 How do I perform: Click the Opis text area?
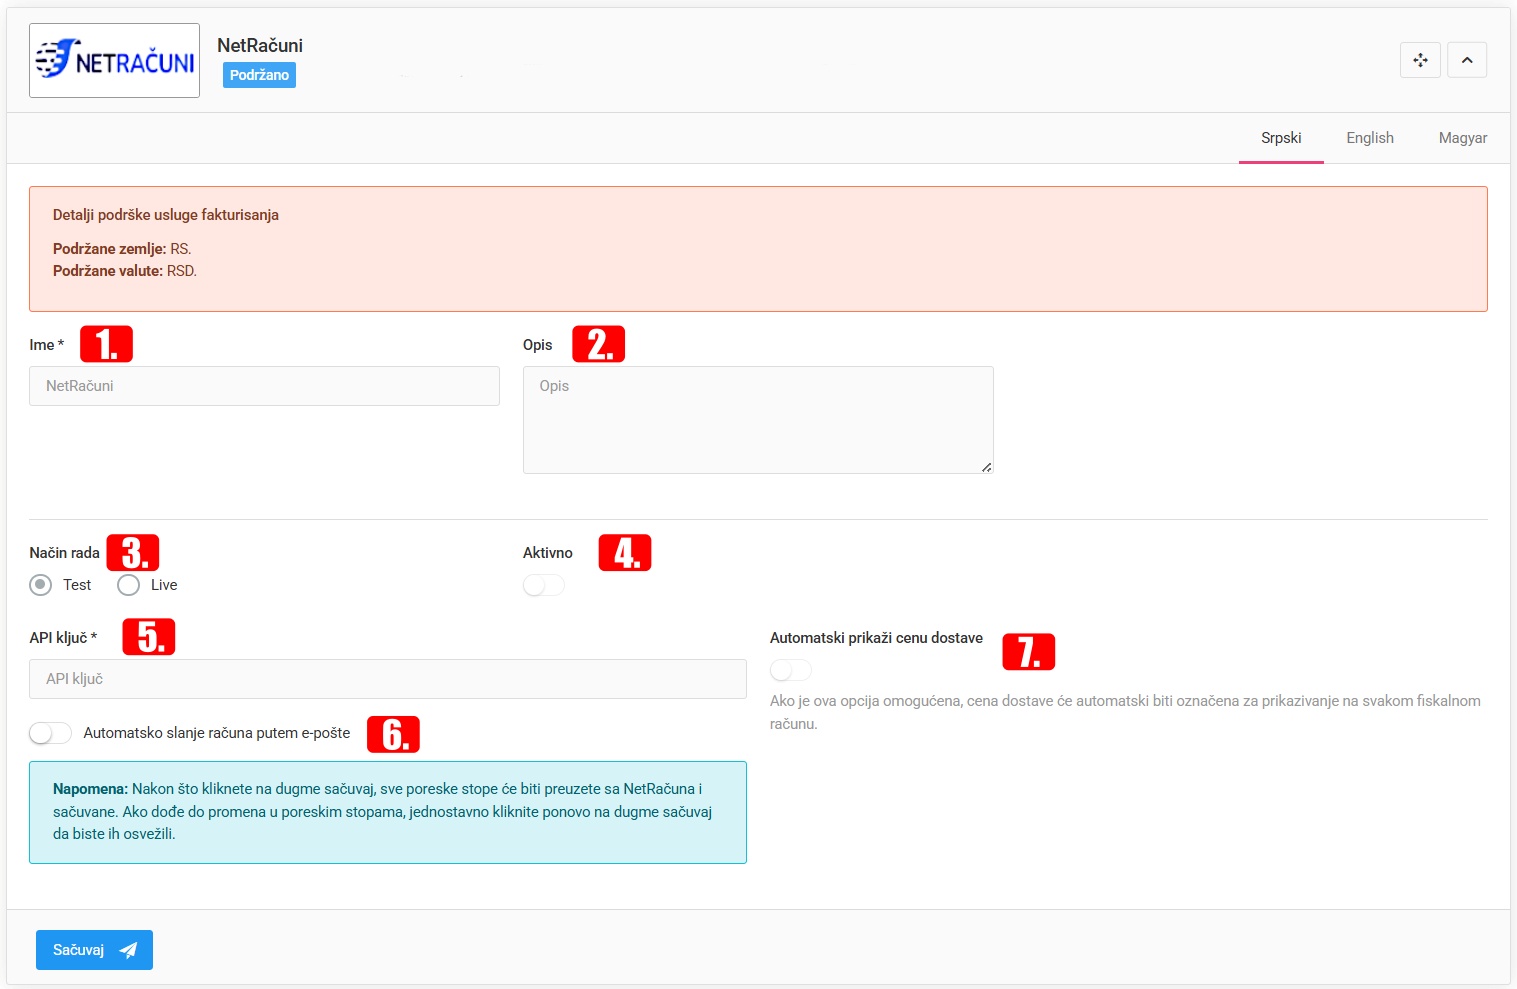point(758,420)
